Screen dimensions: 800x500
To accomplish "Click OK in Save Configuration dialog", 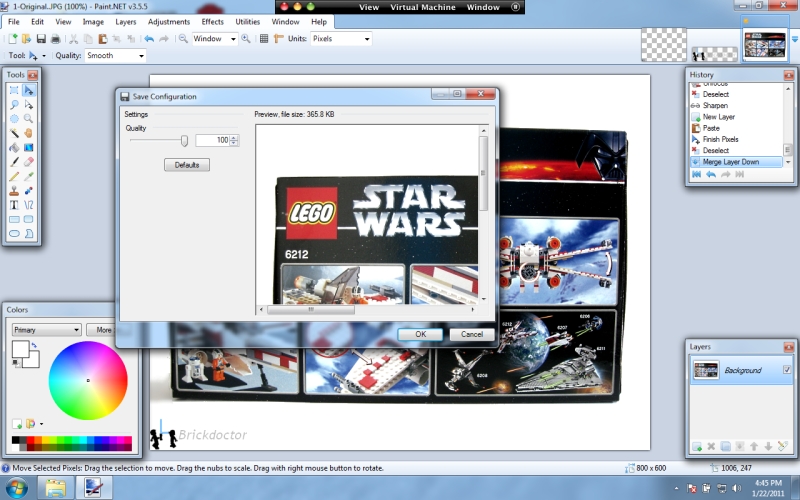I will point(420,334).
